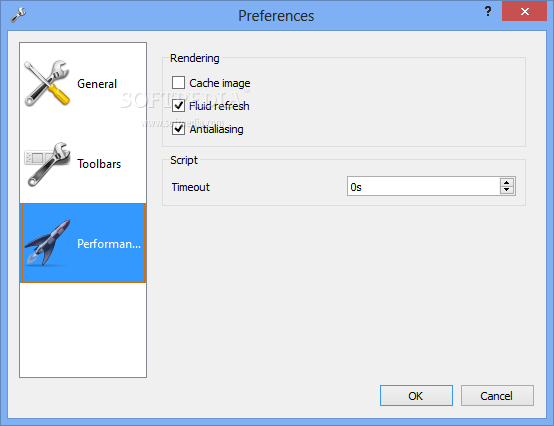Click the Rendering group title
Image resolution: width=554 pixels, height=426 pixels.
[195, 58]
